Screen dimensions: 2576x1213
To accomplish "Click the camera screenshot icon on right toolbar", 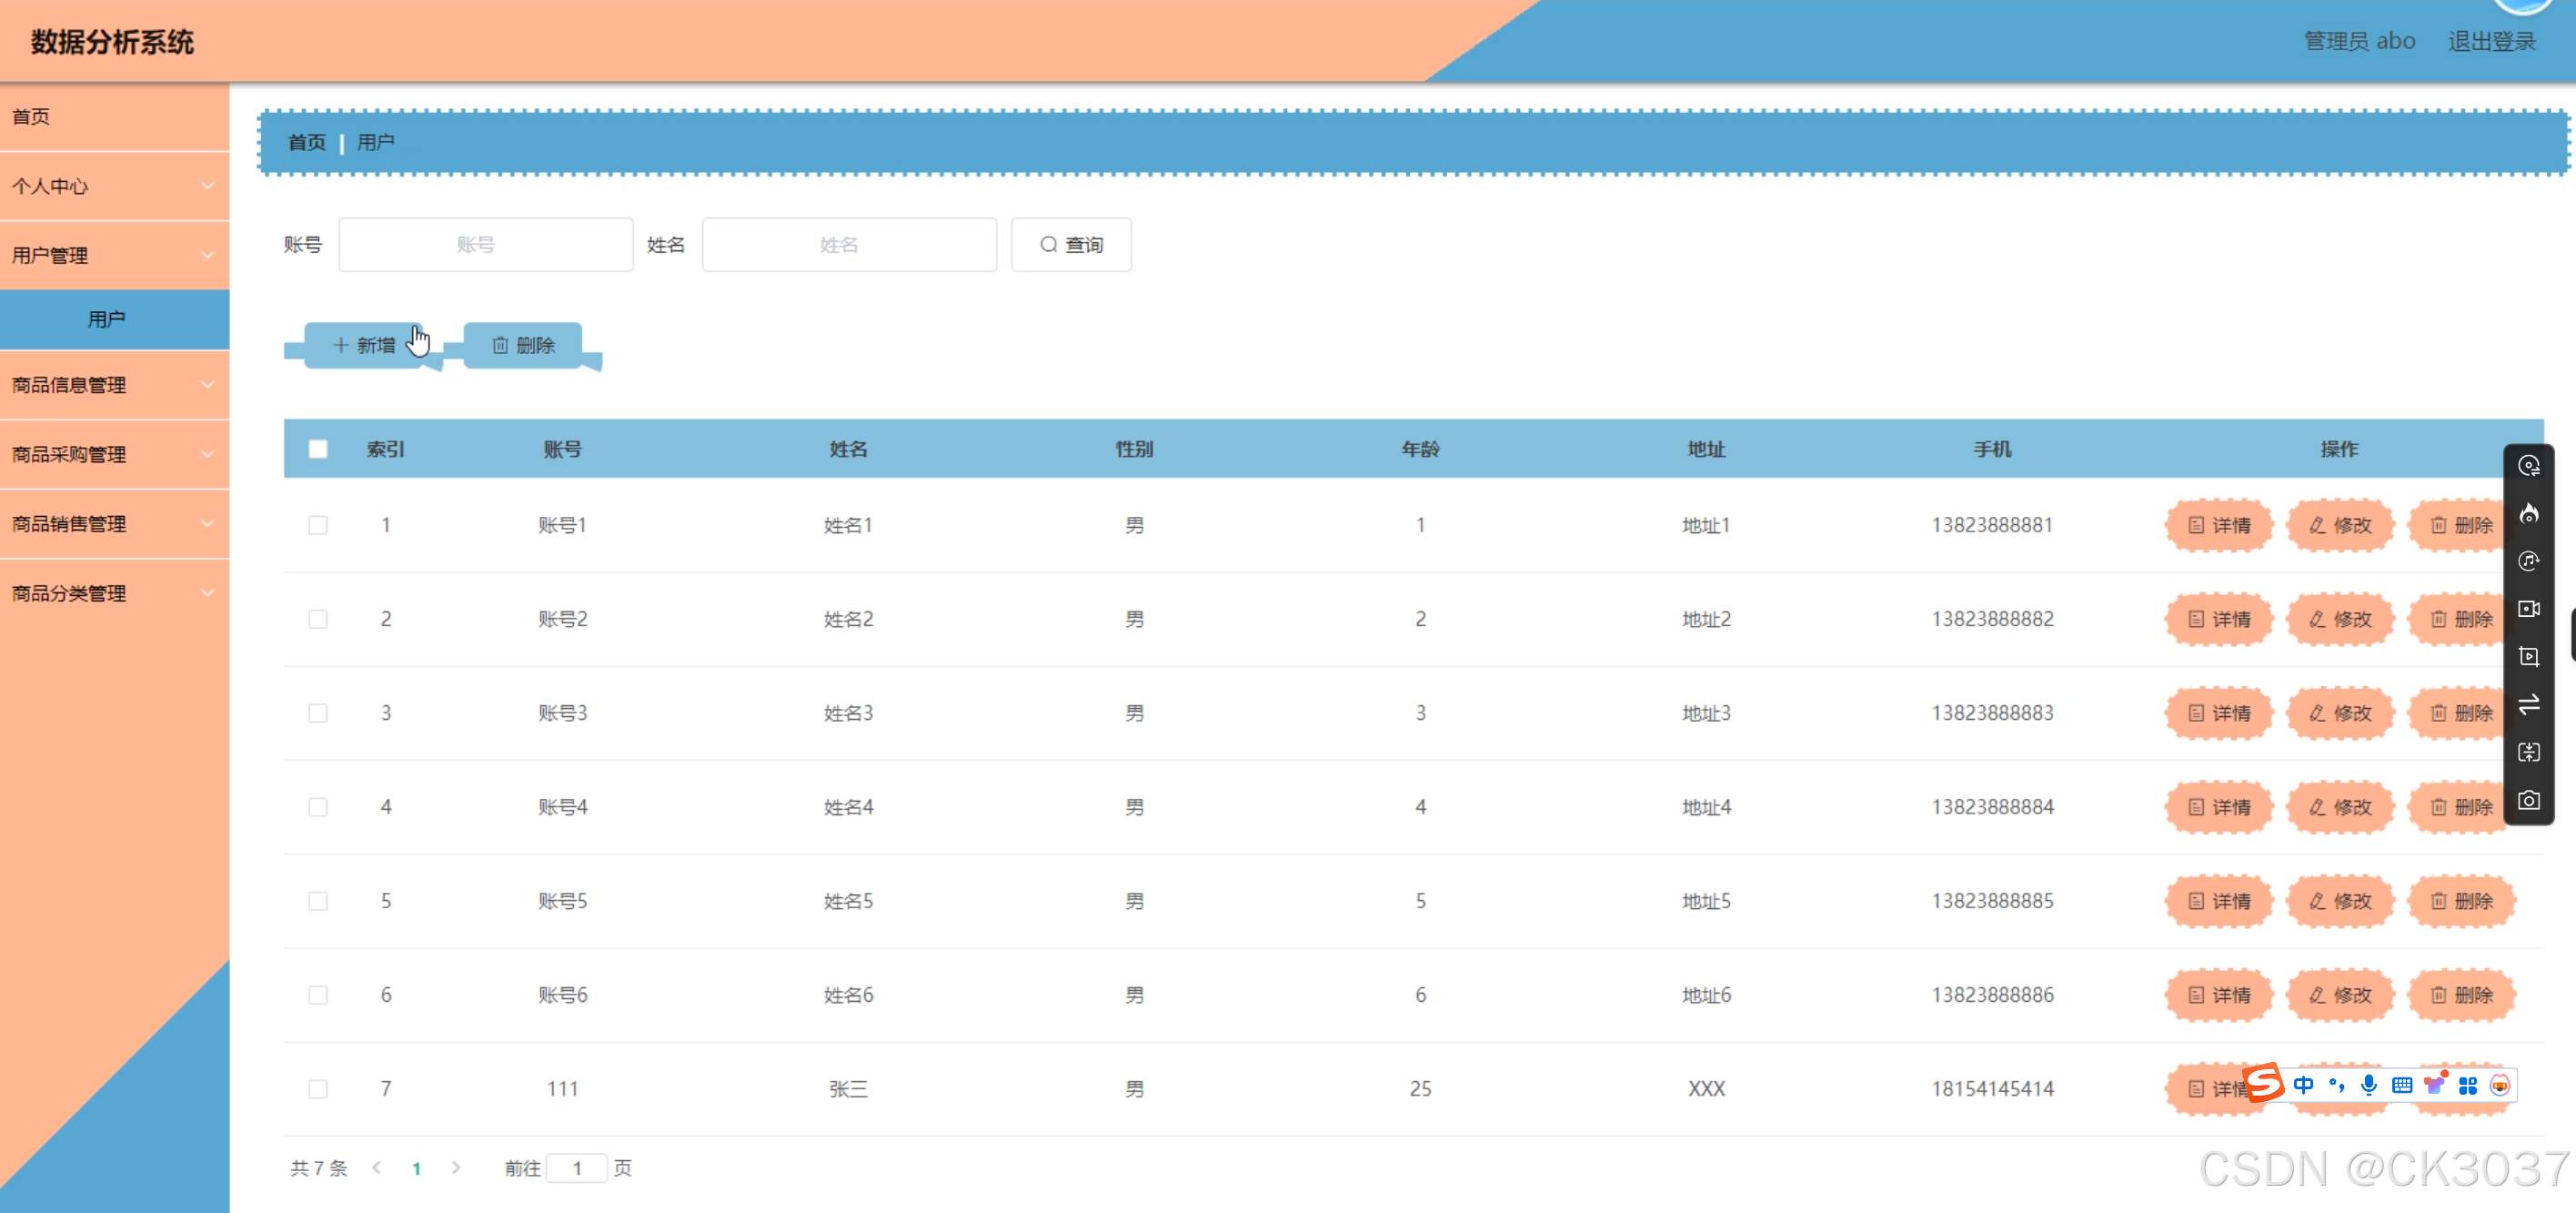I will [2530, 800].
